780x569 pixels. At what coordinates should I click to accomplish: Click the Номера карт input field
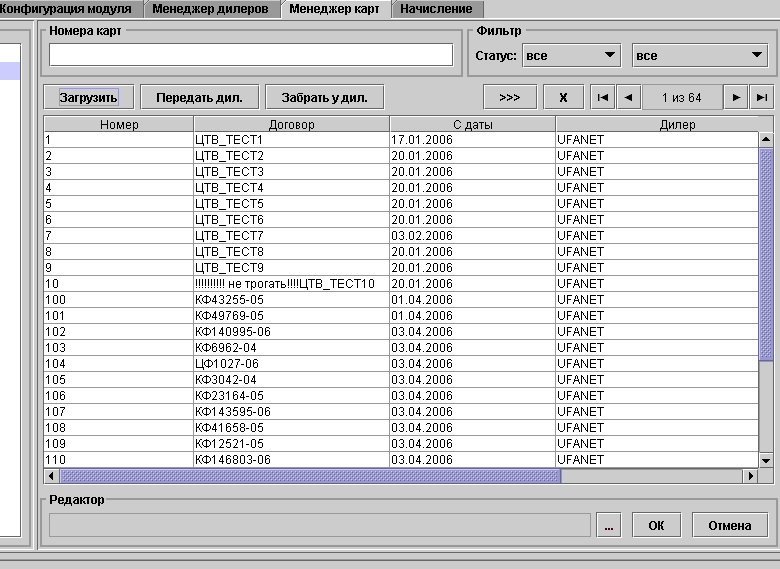[250, 55]
